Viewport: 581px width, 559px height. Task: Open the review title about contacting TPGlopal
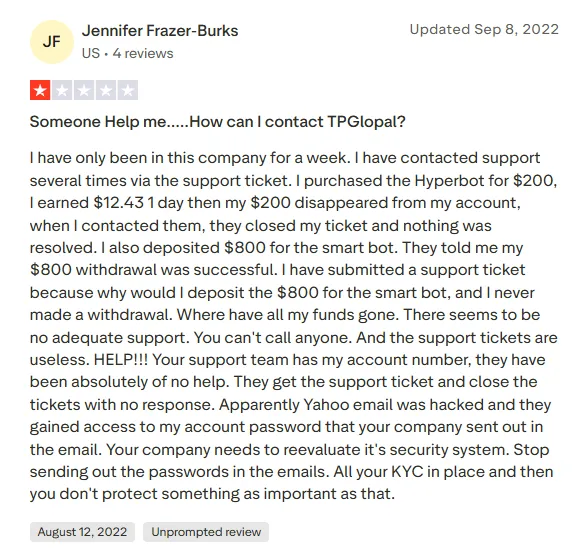[x=218, y=122]
